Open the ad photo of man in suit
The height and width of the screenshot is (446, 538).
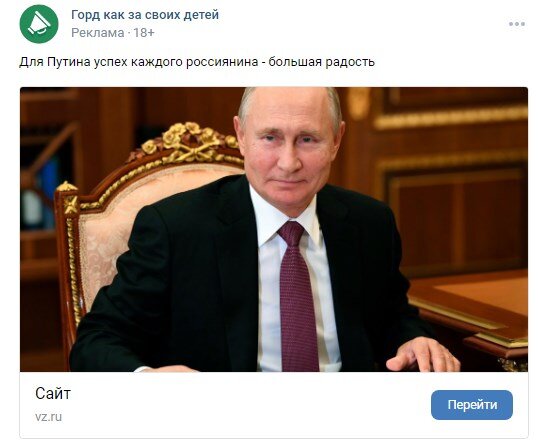274,229
